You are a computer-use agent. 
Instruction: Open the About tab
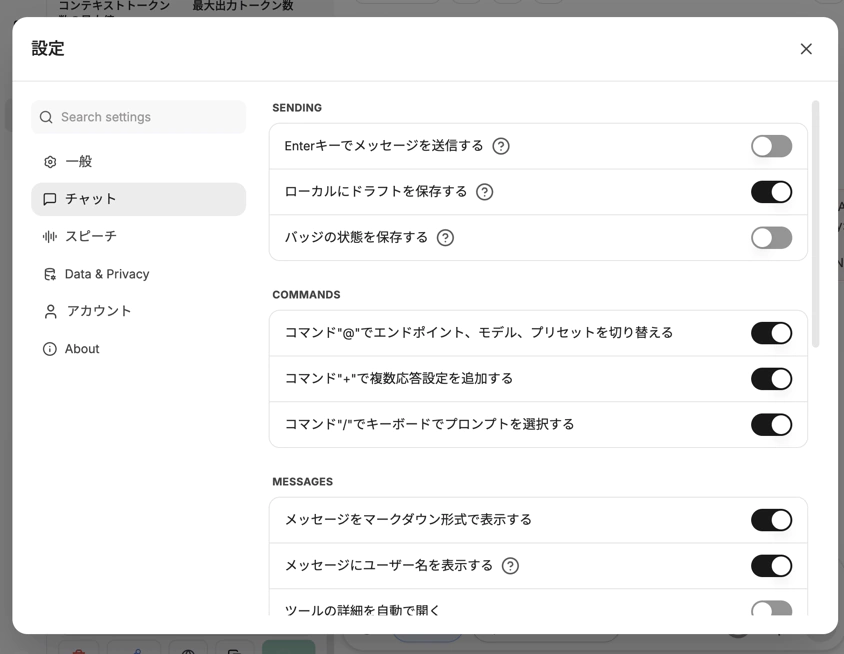[138, 349]
